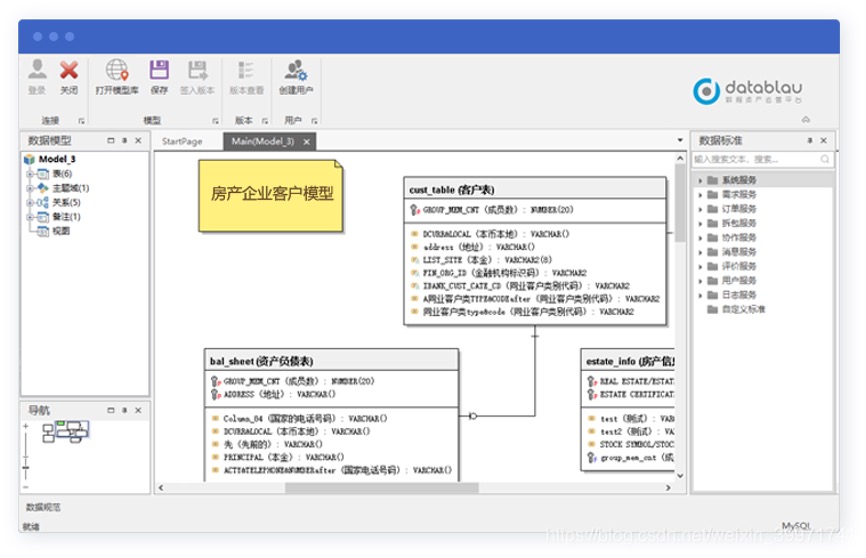This screenshot has height=558, width=866.
Task: Open the model library globe icon
Action: [117, 70]
